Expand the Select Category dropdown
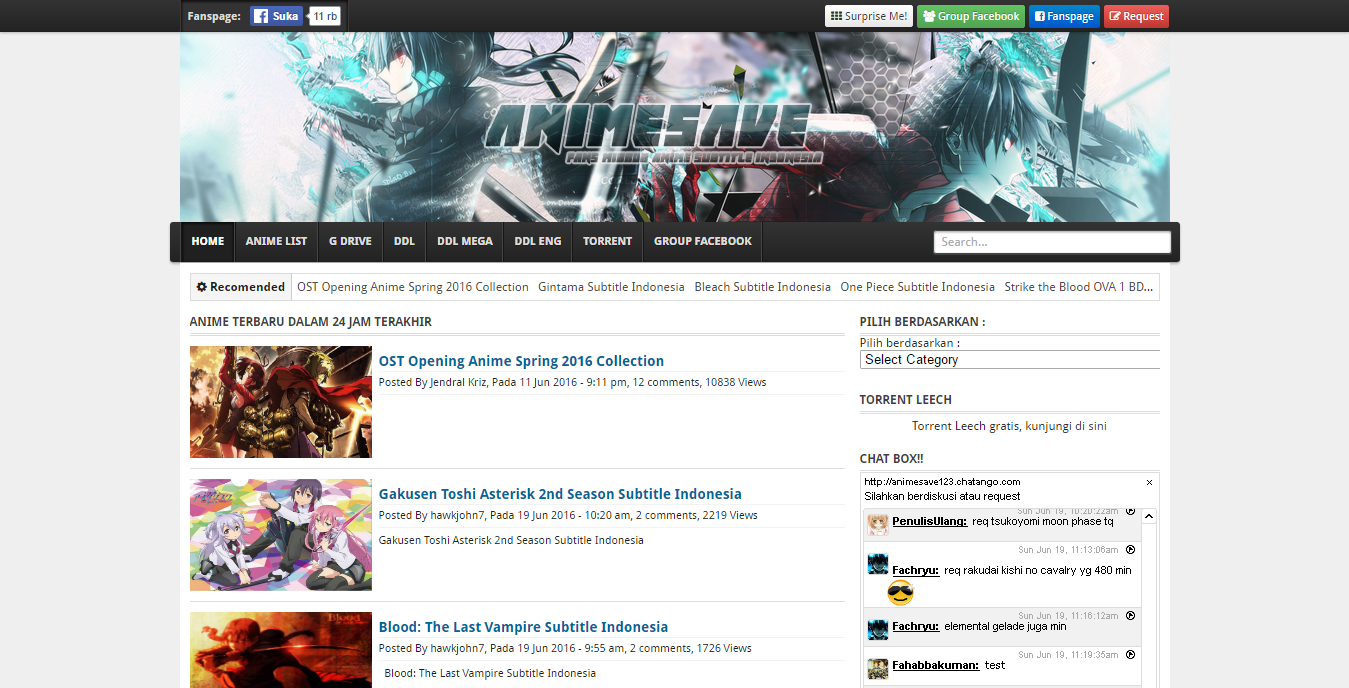The image size is (1349, 688). pos(1010,360)
